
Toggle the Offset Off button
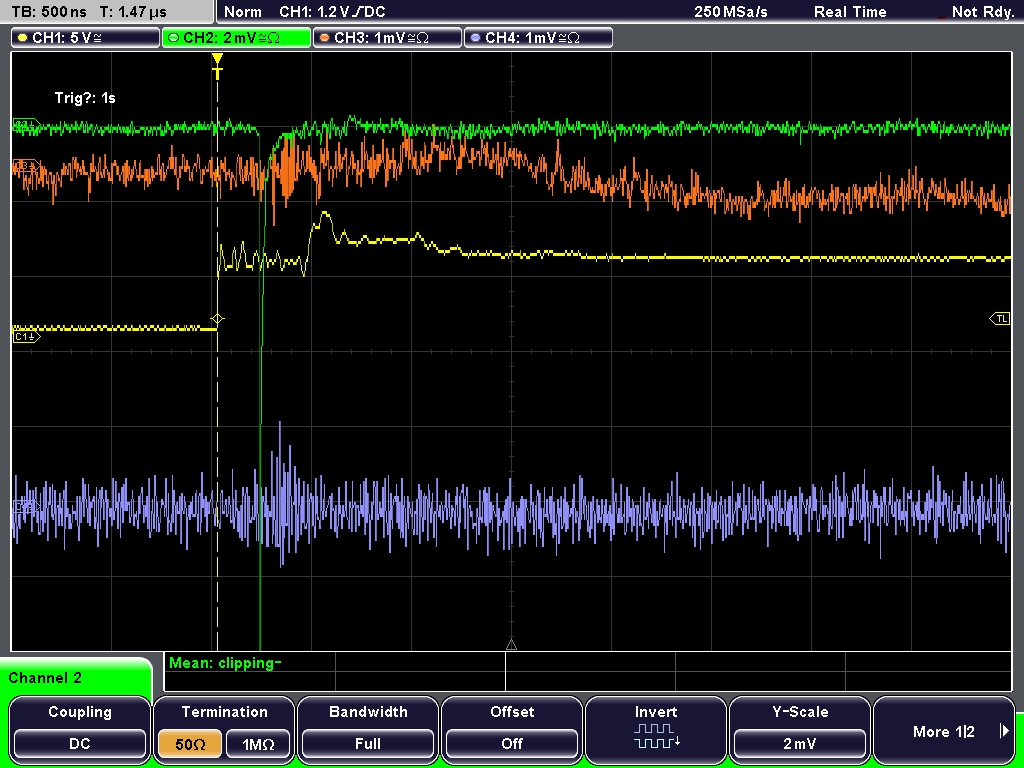tap(512, 729)
